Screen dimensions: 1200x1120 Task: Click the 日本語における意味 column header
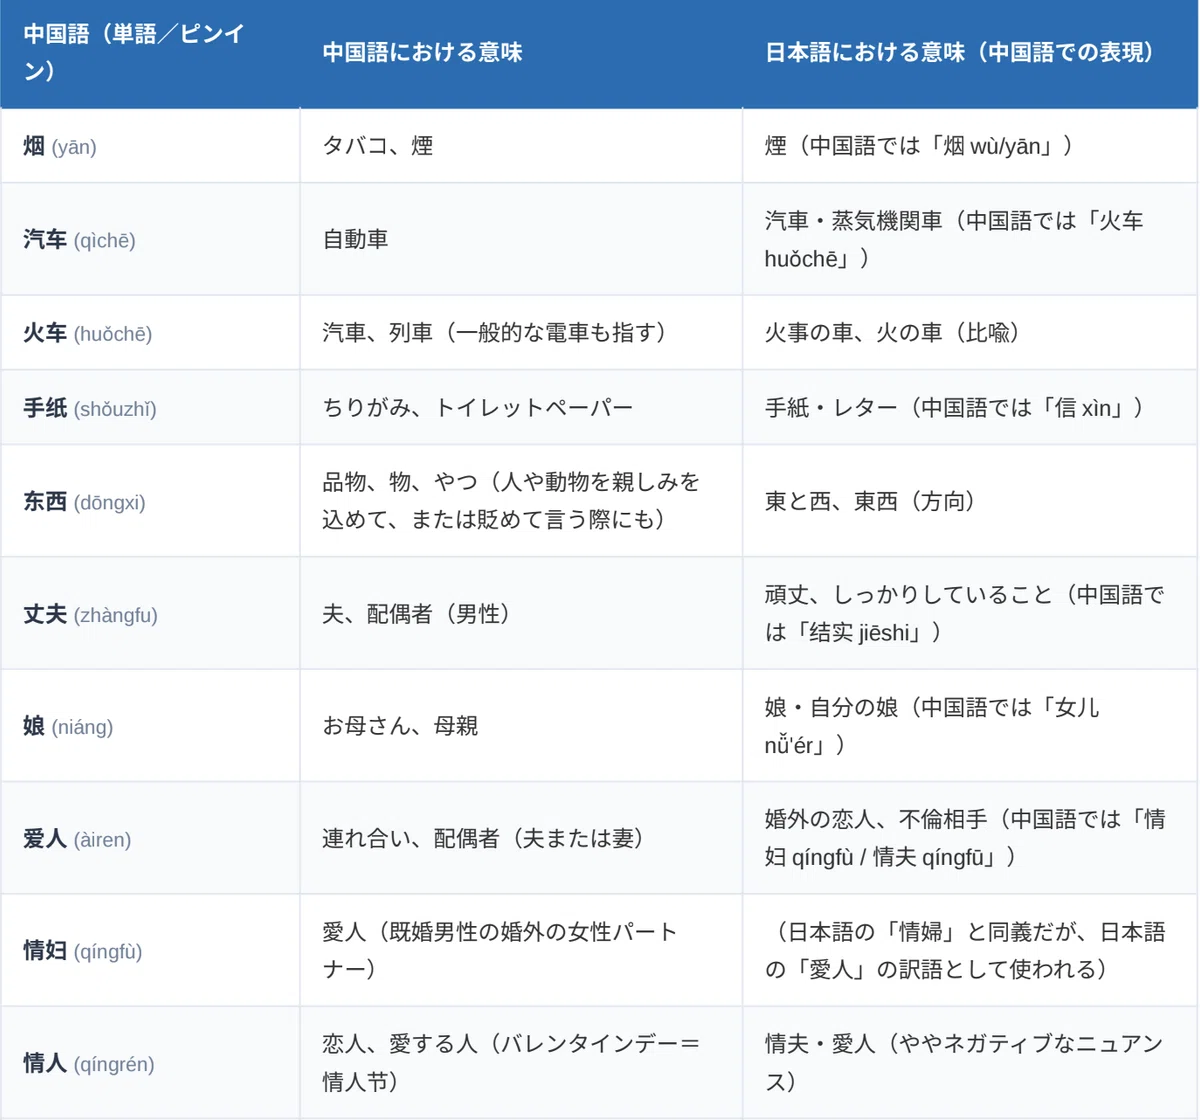coord(970,53)
